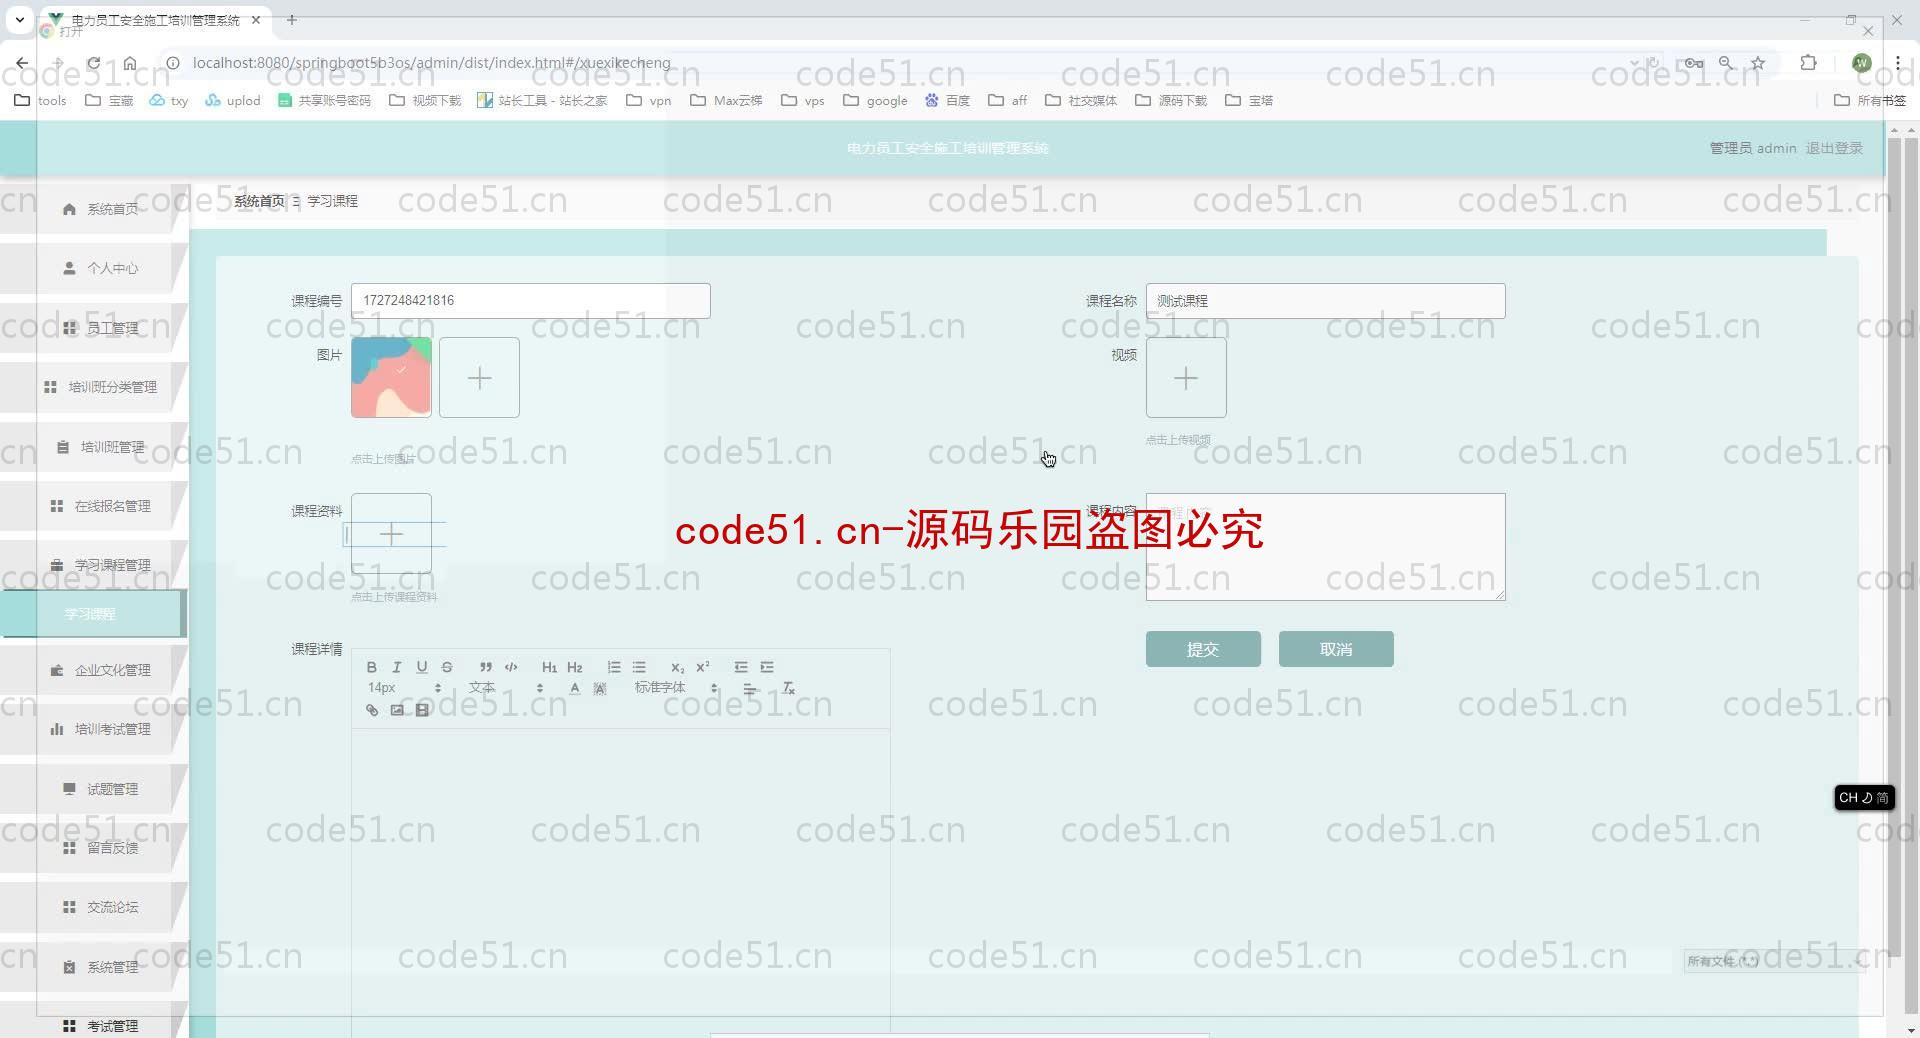Open the 视频下载 bookmark folder
1920x1038 pixels.
425,100
